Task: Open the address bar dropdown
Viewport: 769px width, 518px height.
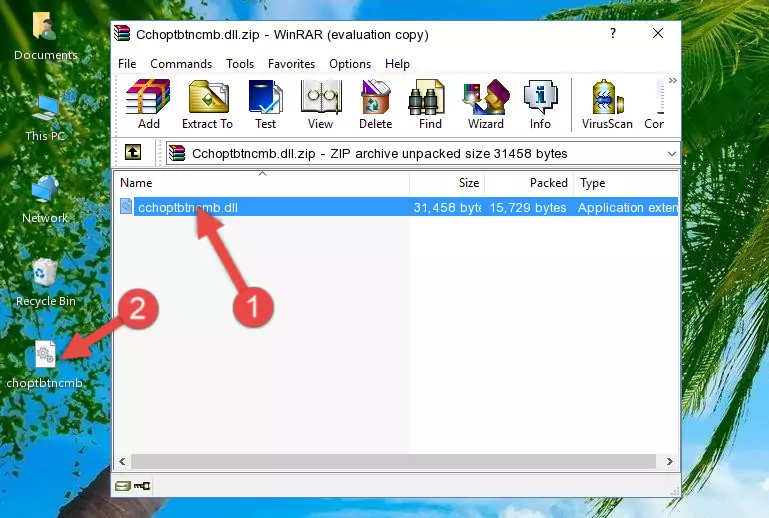Action: (x=671, y=154)
